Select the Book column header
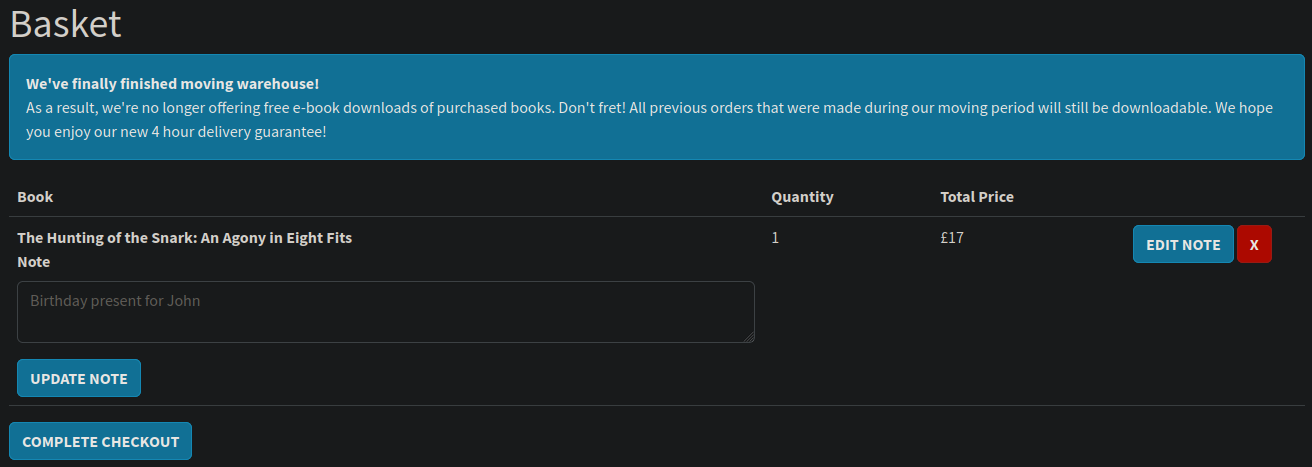 pos(35,197)
